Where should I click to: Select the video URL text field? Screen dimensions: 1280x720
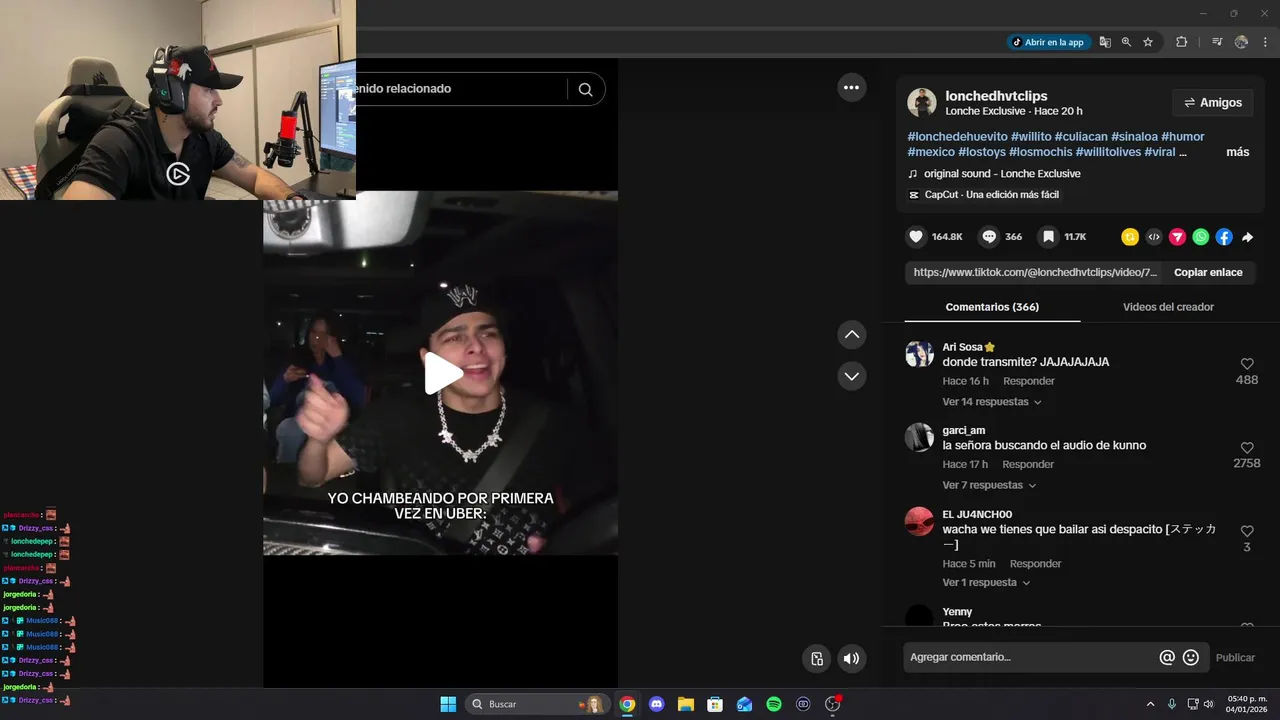(1035, 272)
